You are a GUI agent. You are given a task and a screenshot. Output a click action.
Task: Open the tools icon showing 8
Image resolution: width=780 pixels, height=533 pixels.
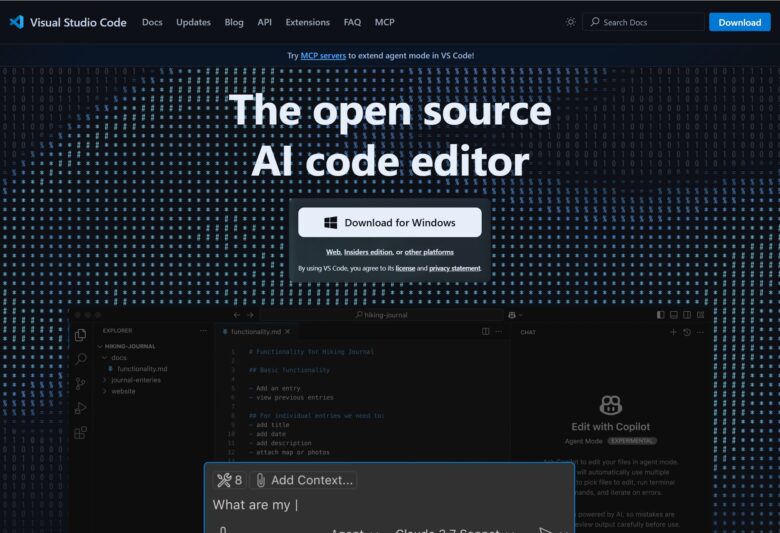point(229,480)
